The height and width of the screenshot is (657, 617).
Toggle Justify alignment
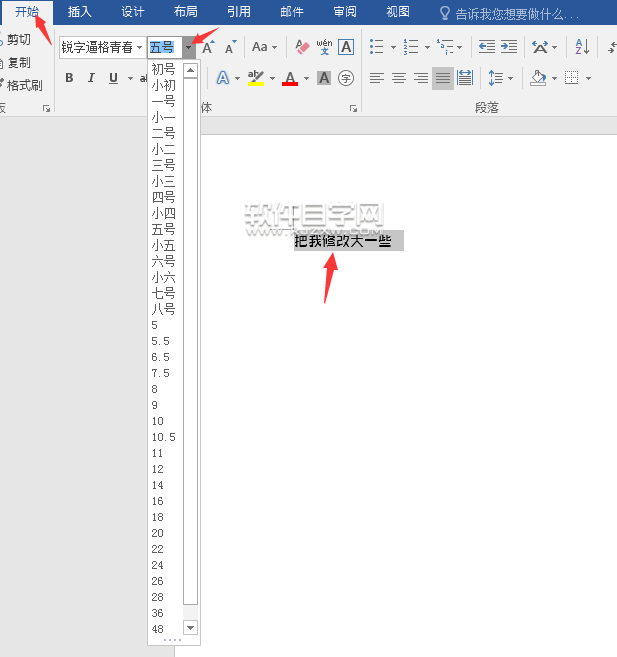[443, 78]
